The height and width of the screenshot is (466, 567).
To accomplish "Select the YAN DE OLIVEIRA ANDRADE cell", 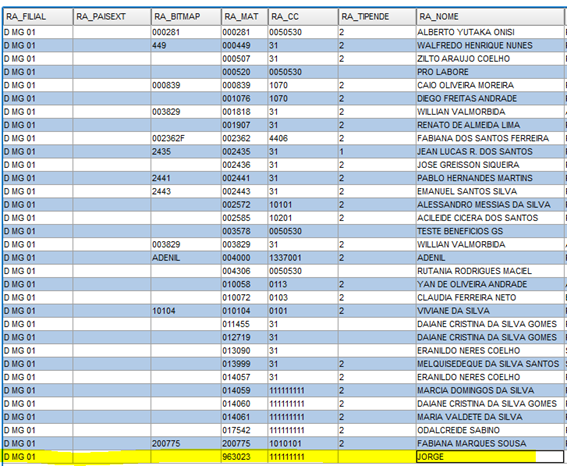I will (490, 284).
